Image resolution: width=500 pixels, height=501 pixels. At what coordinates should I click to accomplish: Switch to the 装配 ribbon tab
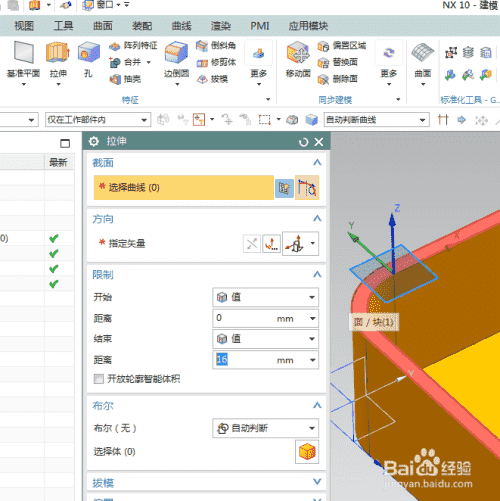142,26
